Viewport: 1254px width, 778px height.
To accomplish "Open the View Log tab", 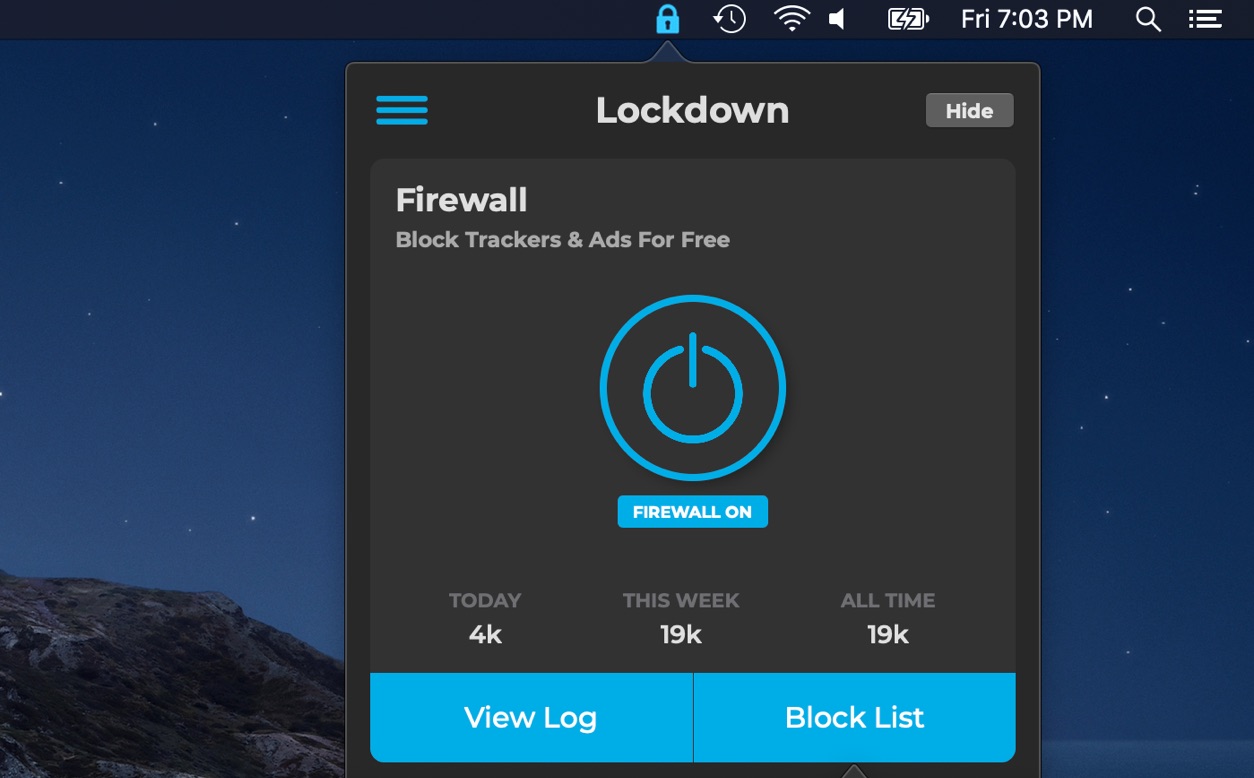I will click(531, 717).
